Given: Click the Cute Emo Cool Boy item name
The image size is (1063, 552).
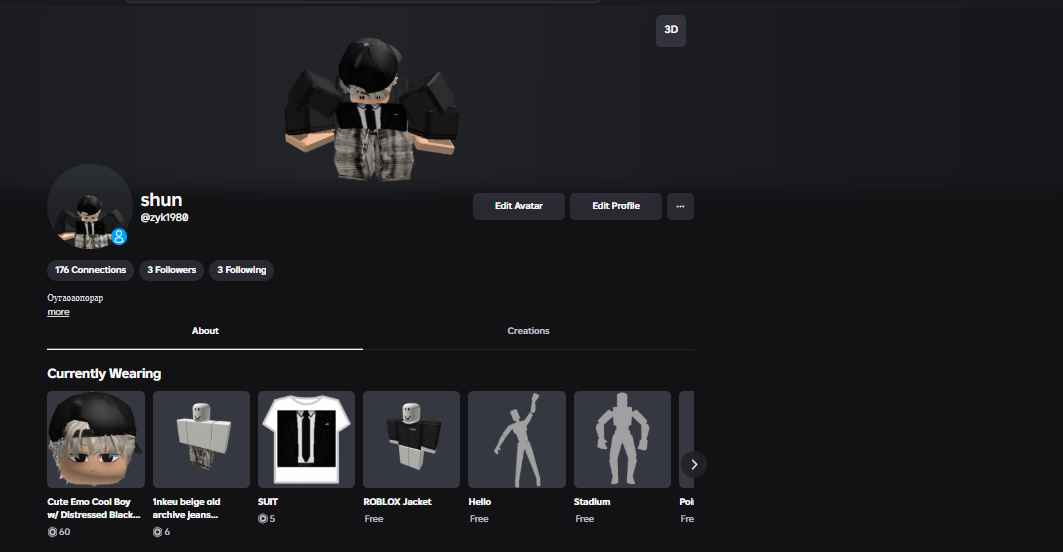Looking at the screenshot, I should coord(94,508).
